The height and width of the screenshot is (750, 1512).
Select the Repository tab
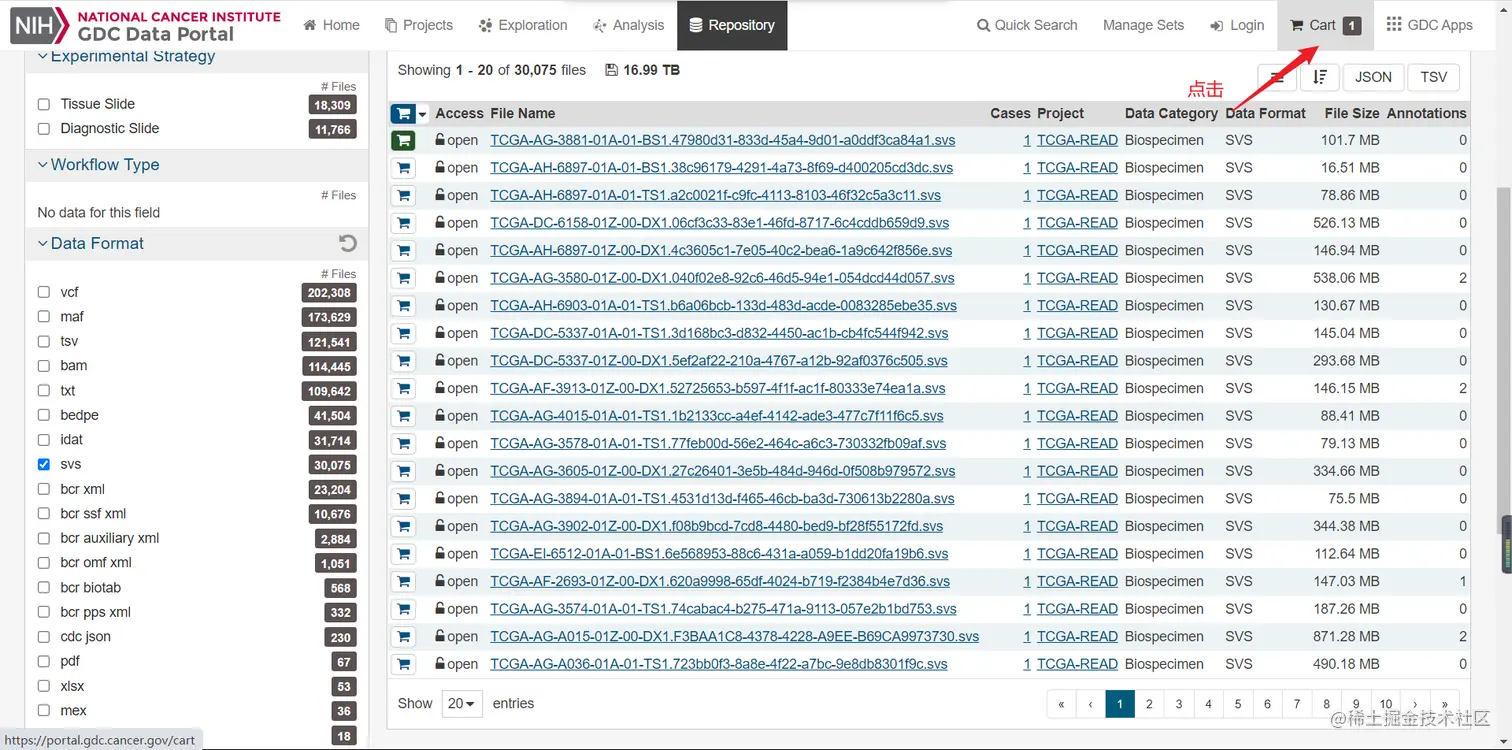732,25
